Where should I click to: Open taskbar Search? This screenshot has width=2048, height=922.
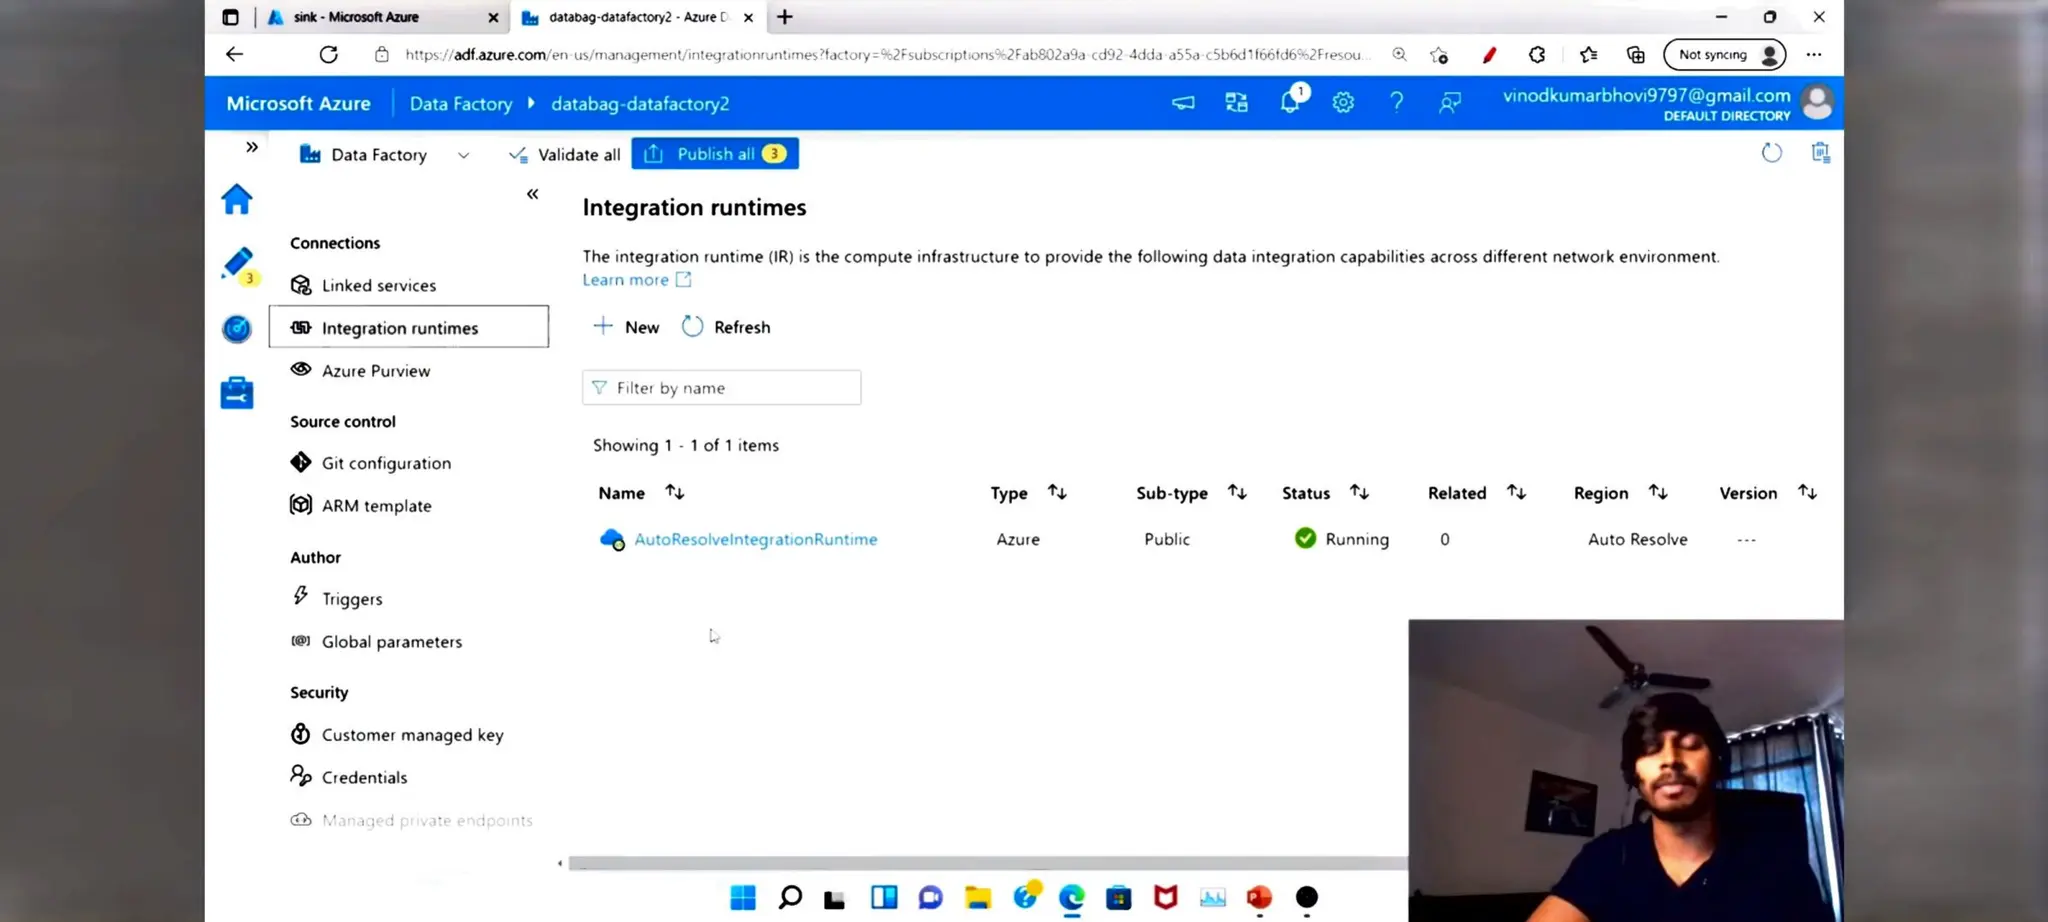(790, 897)
